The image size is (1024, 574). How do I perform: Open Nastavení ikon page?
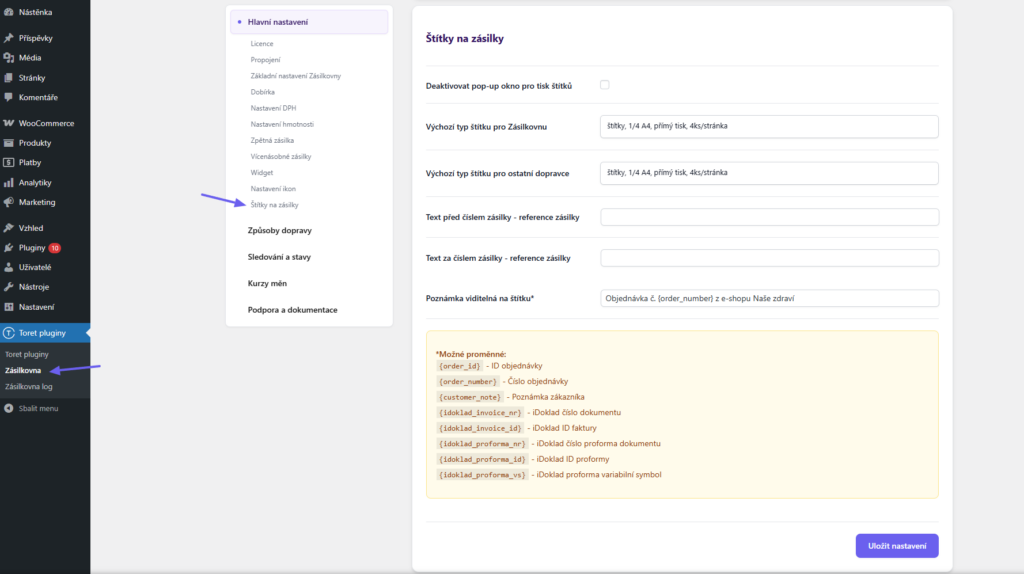[x=273, y=189]
